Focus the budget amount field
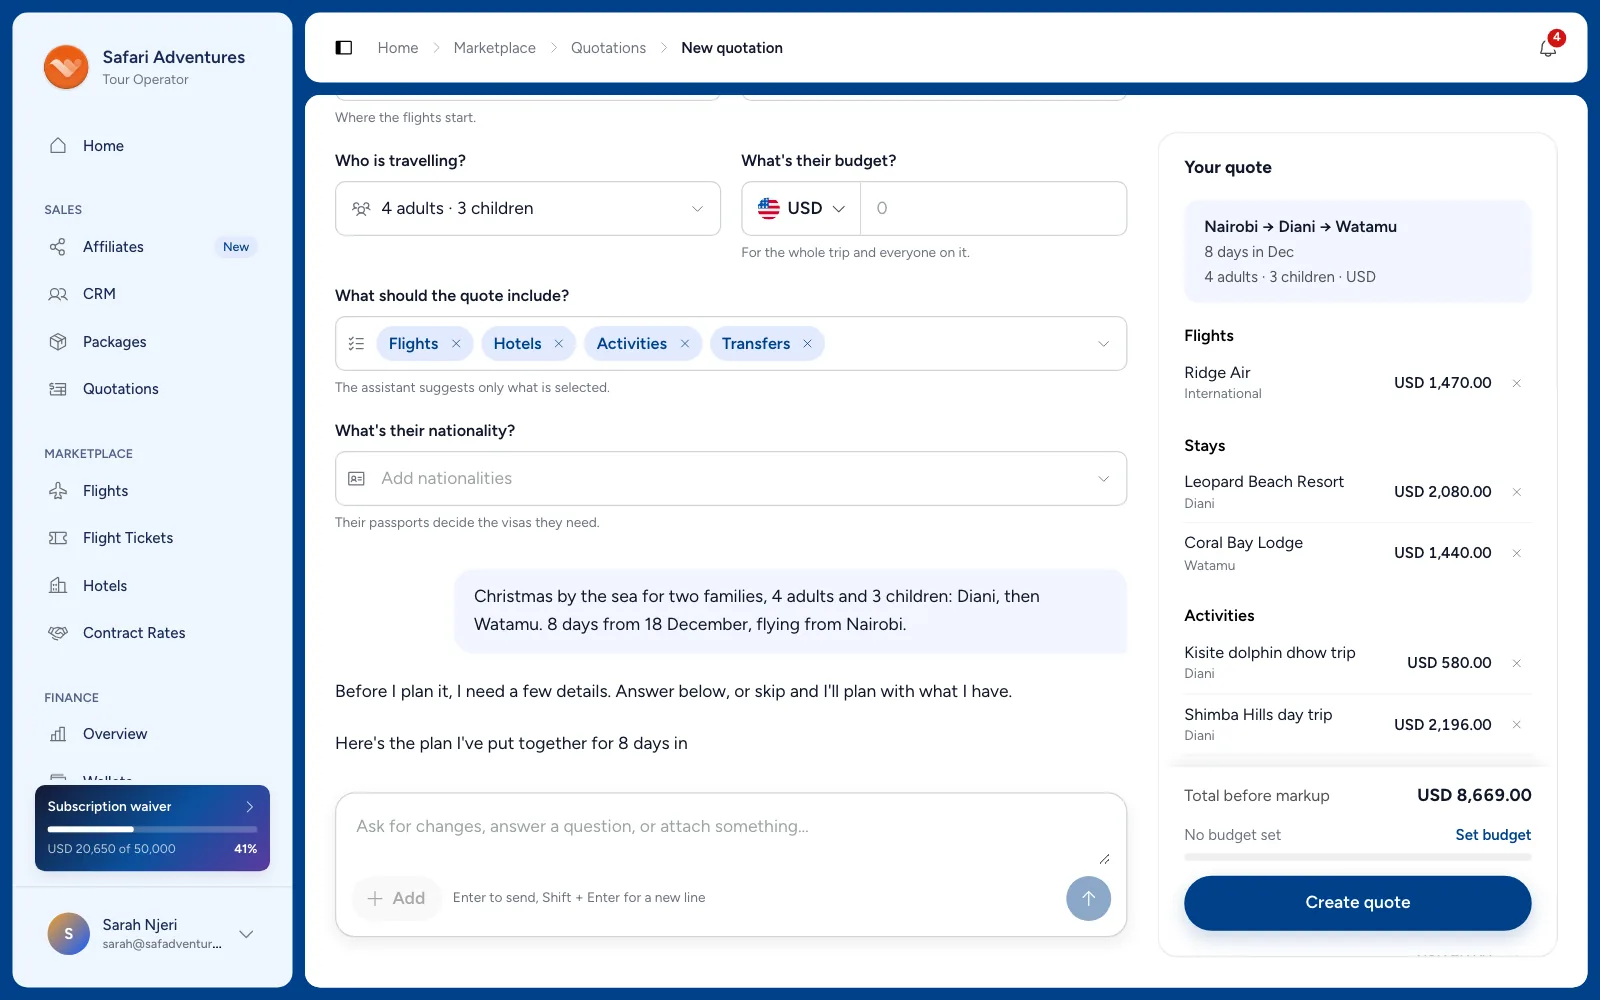 (x=994, y=208)
